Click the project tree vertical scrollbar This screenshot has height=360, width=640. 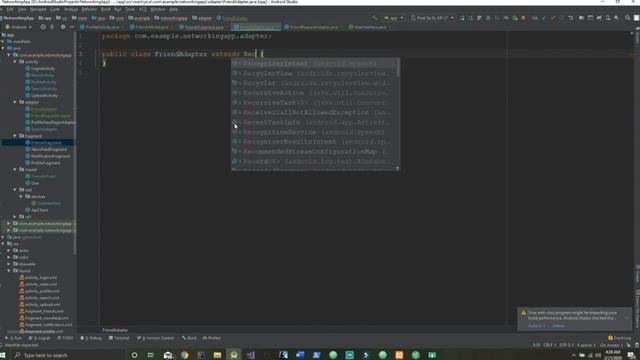[75, 143]
